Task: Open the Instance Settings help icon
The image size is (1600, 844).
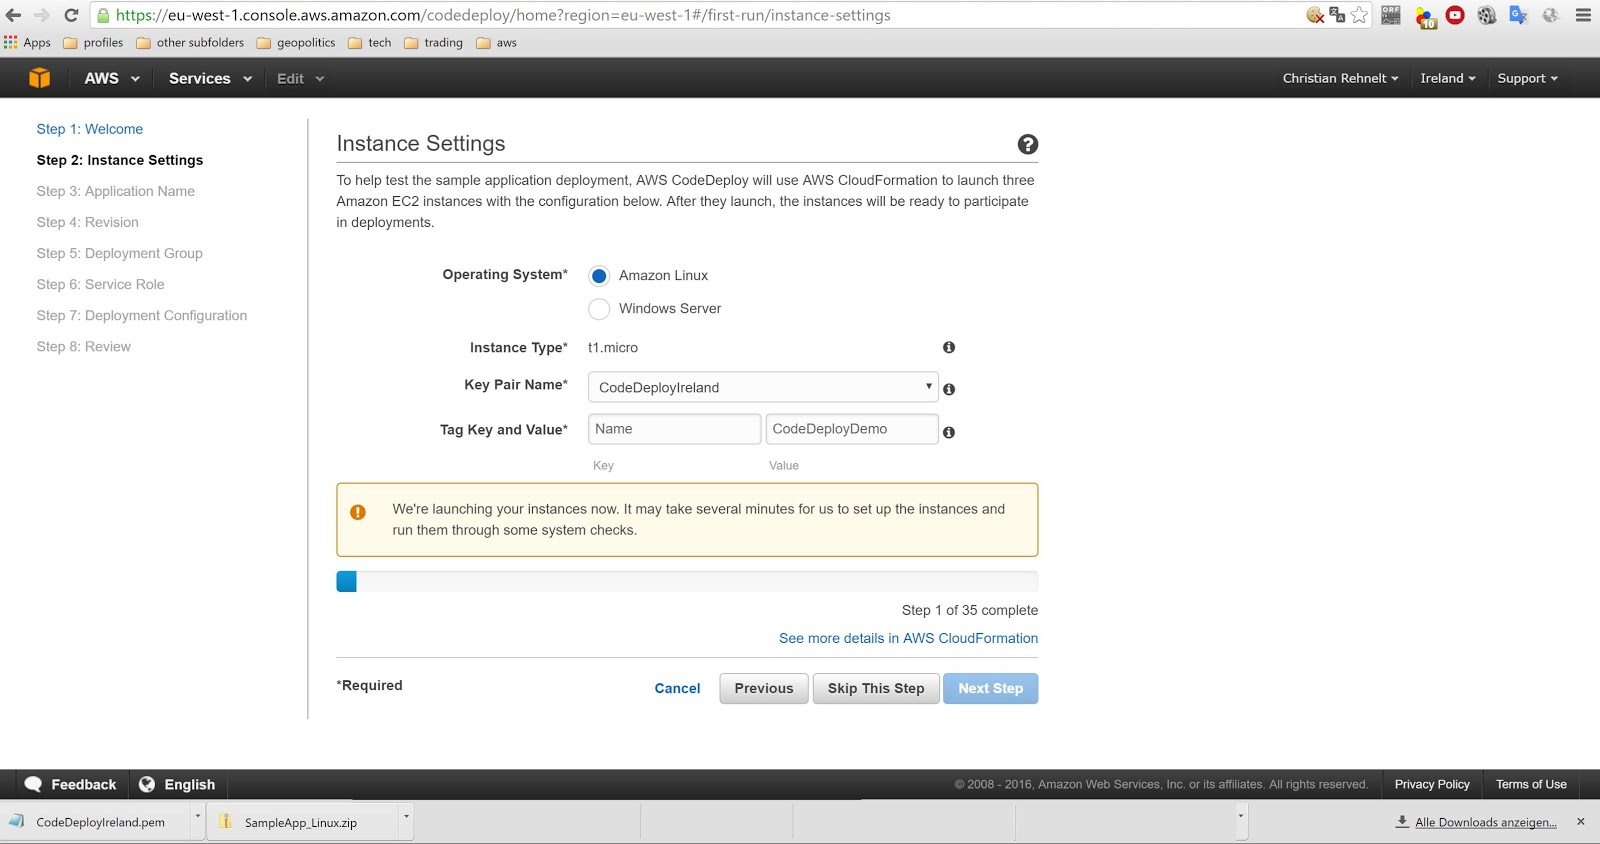Action: tap(1027, 144)
